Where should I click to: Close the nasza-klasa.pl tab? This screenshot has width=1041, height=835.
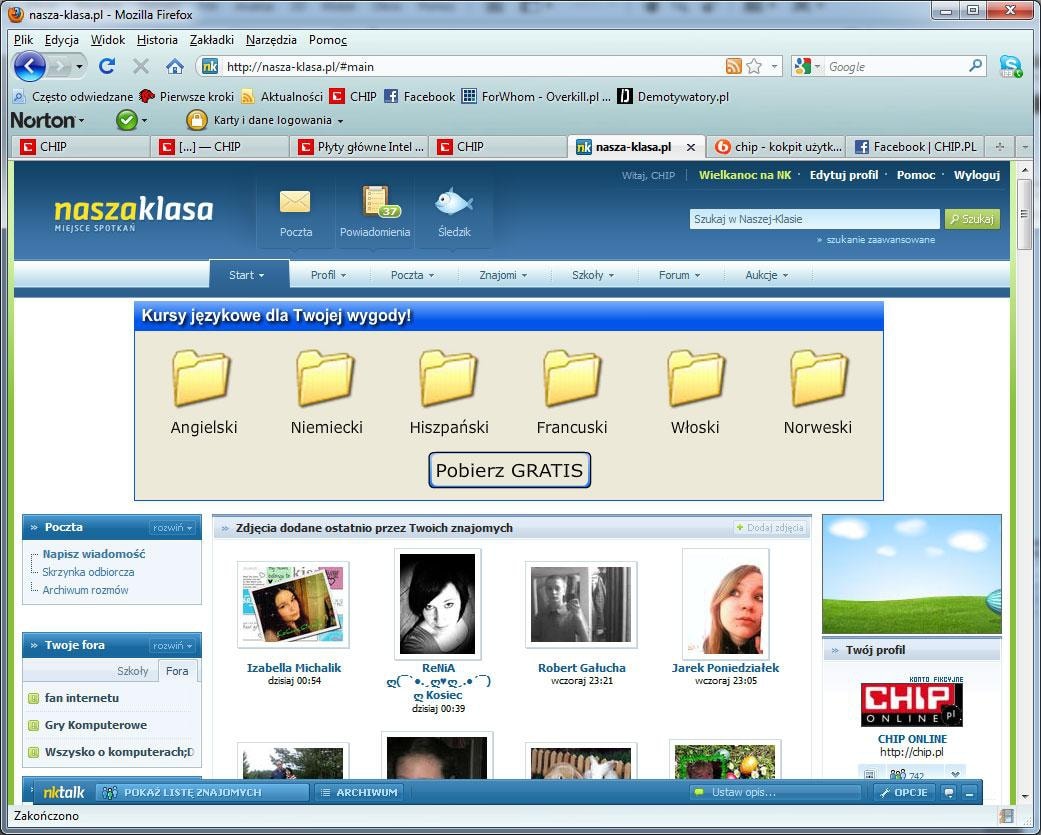[690, 147]
